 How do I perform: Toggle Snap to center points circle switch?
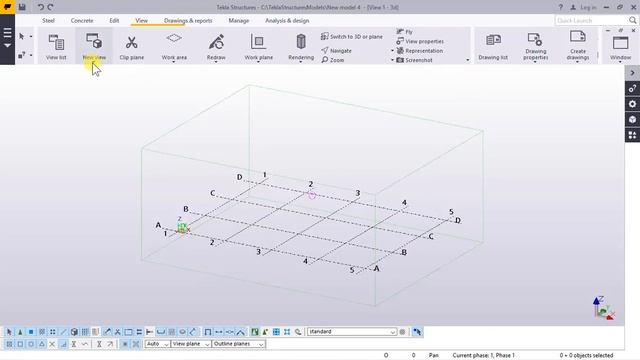pos(31,344)
